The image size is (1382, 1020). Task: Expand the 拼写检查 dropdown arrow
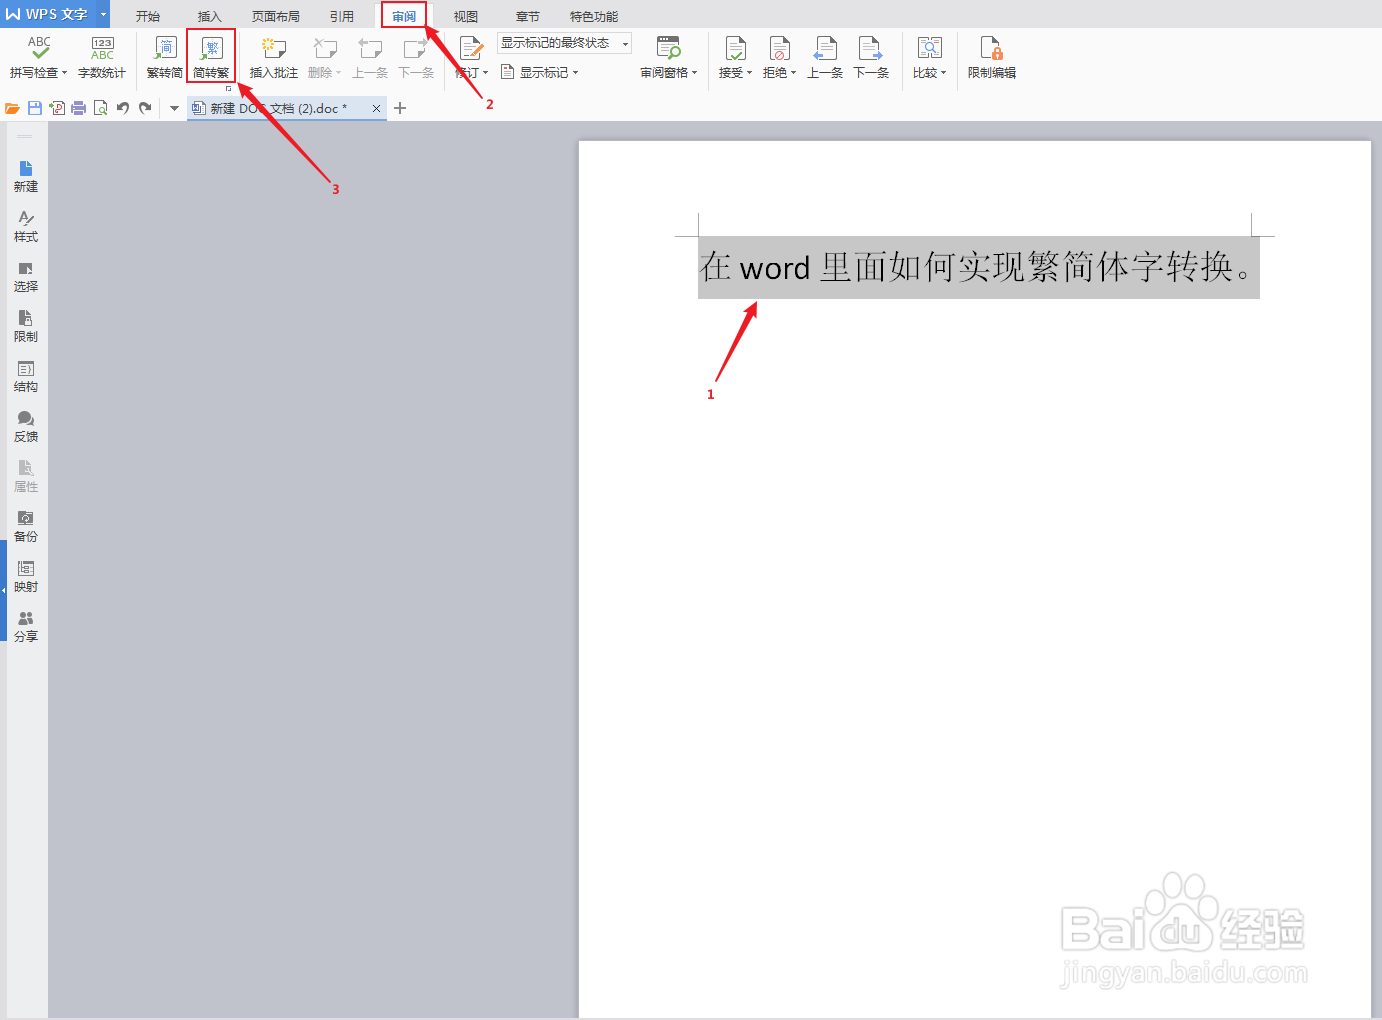64,73
